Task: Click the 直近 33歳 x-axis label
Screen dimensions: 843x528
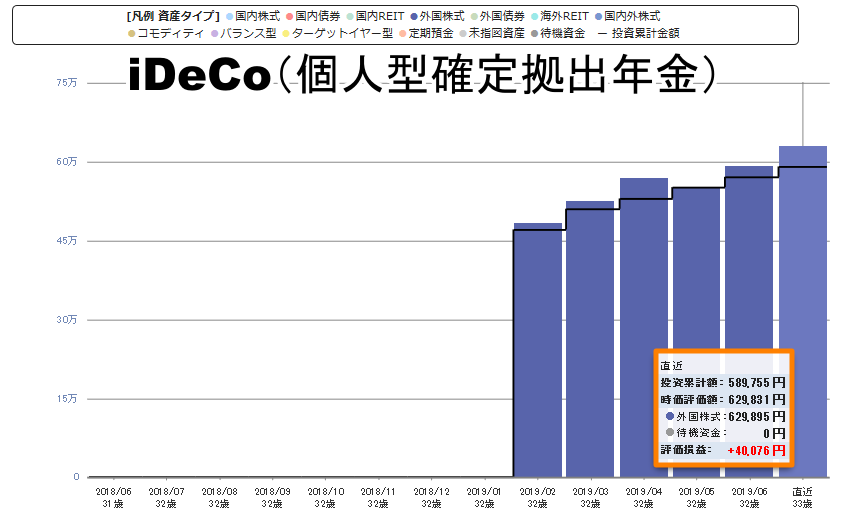Action: pyautogui.click(x=803, y=497)
